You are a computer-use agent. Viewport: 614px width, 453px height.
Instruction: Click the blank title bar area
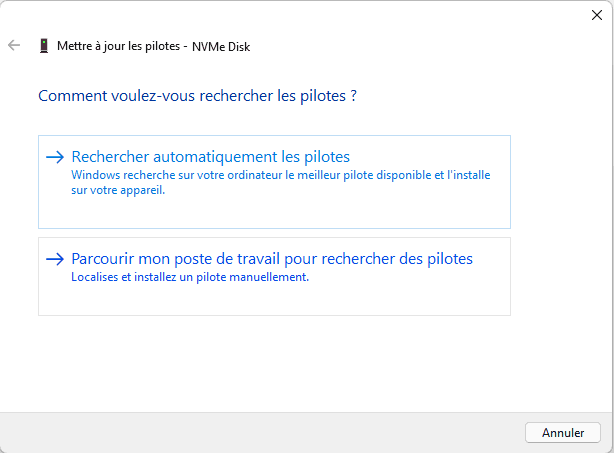tap(300, 14)
